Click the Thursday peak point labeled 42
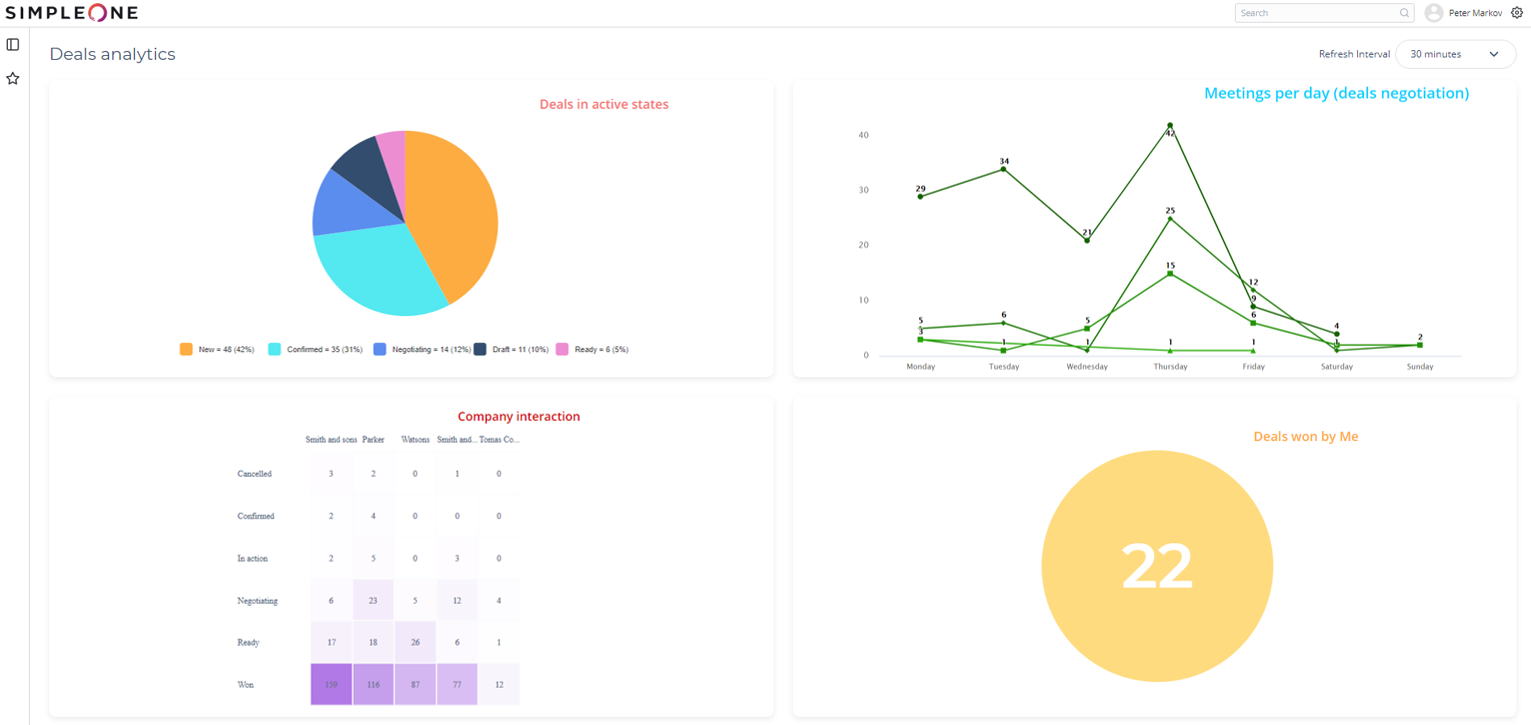Image resolution: width=1531 pixels, height=725 pixels. click(x=1170, y=126)
